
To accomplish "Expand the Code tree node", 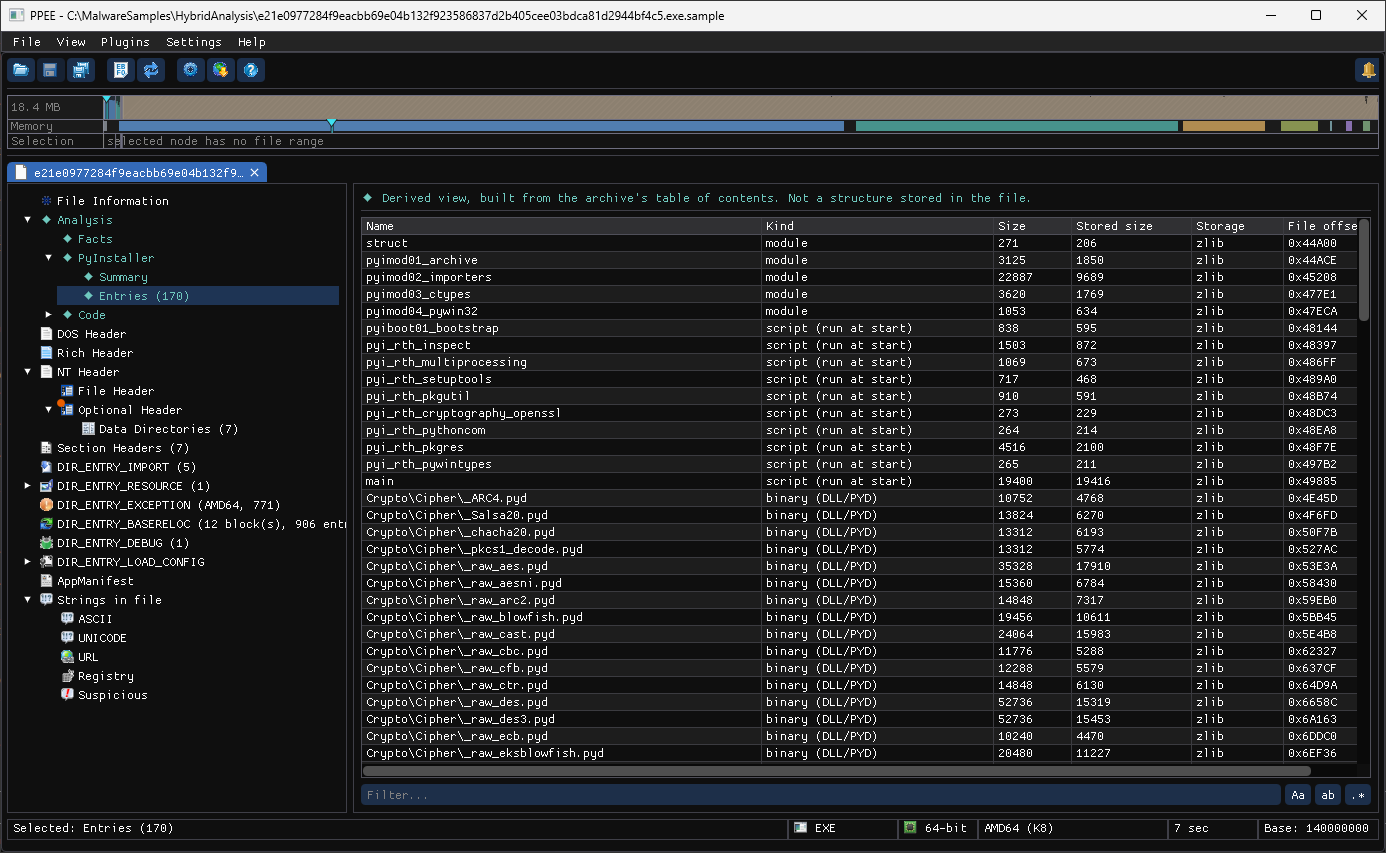I will coord(49,315).
